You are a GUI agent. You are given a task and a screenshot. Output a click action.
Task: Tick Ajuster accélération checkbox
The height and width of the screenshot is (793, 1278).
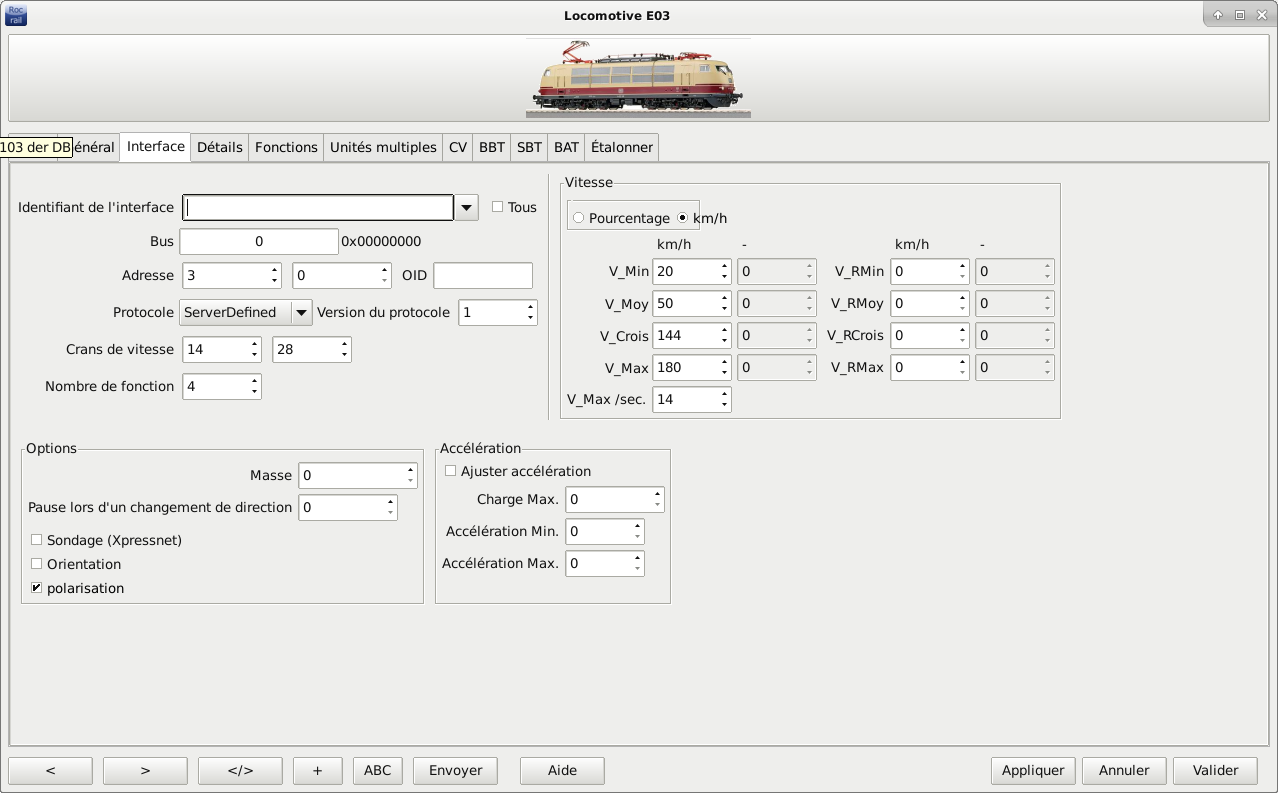[x=451, y=471]
